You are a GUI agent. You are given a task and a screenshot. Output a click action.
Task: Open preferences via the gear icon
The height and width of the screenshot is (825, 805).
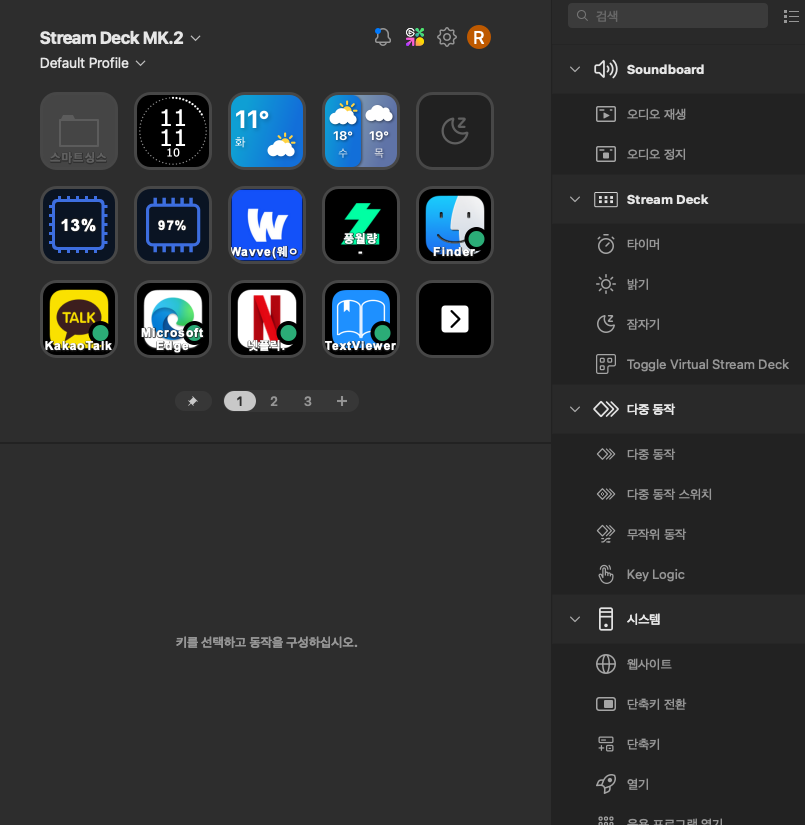click(x=447, y=38)
